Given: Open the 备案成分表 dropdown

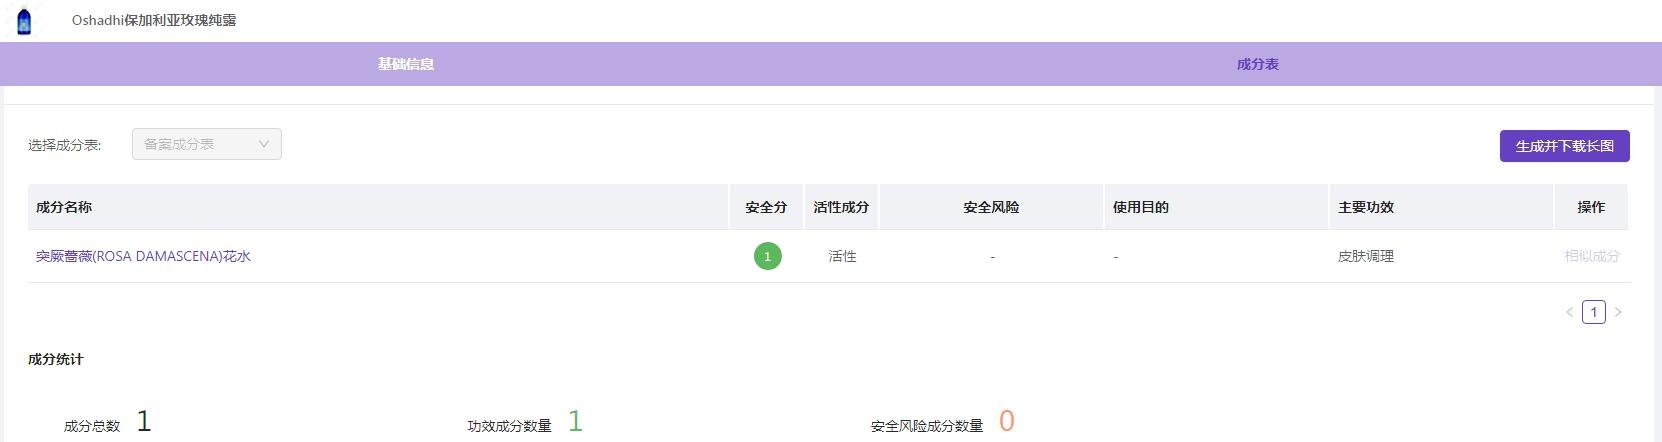Looking at the screenshot, I should tap(207, 144).
